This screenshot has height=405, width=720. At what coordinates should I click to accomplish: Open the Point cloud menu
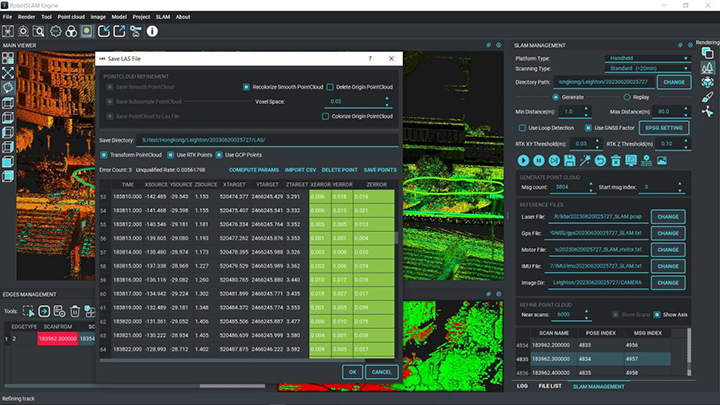(x=71, y=17)
